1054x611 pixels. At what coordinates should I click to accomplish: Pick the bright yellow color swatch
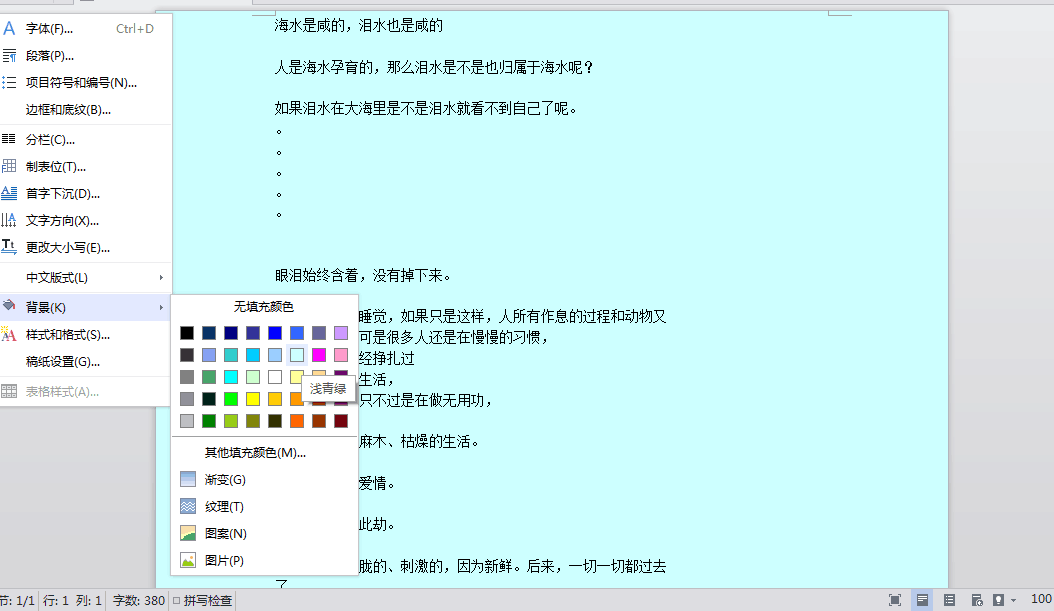point(253,399)
